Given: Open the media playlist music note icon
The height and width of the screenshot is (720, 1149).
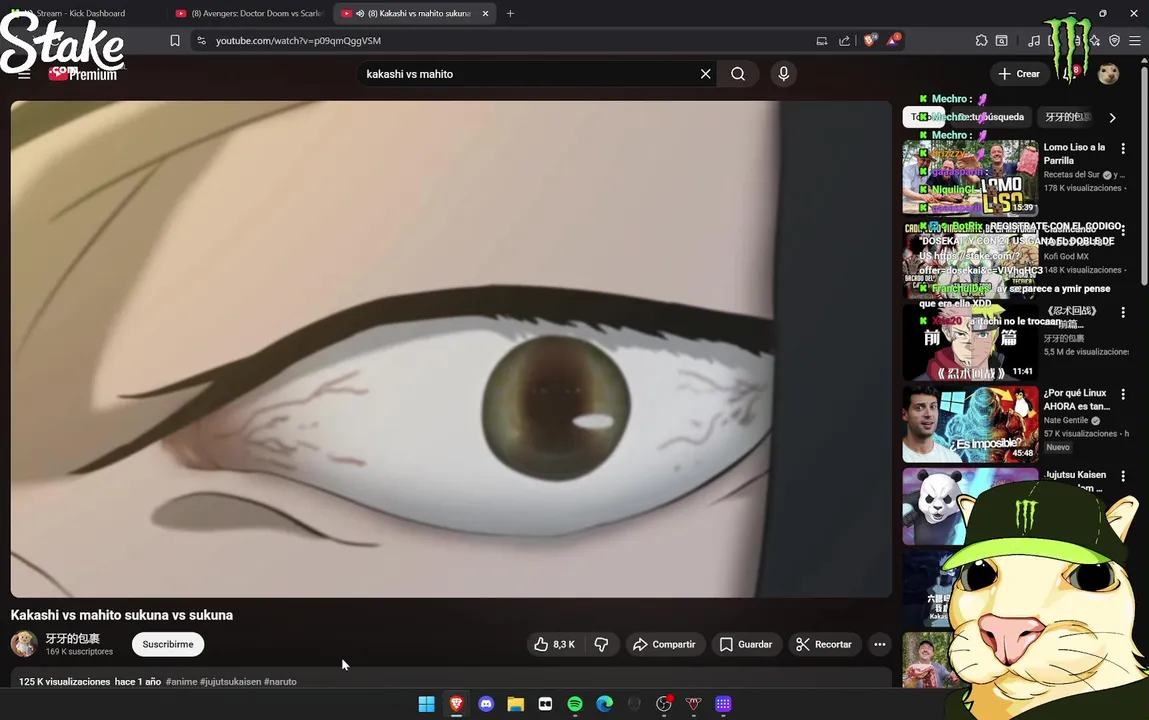Looking at the screenshot, I should pos(1033,41).
